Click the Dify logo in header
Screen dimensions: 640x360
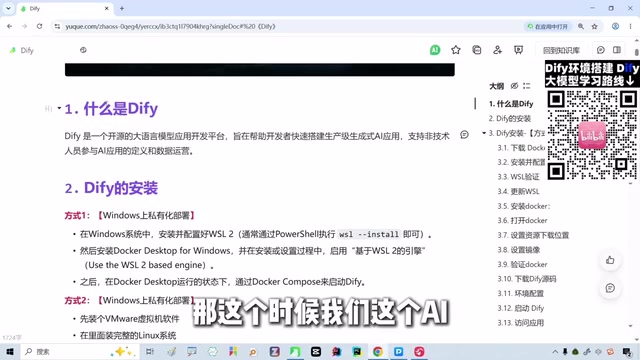click(x=13, y=50)
